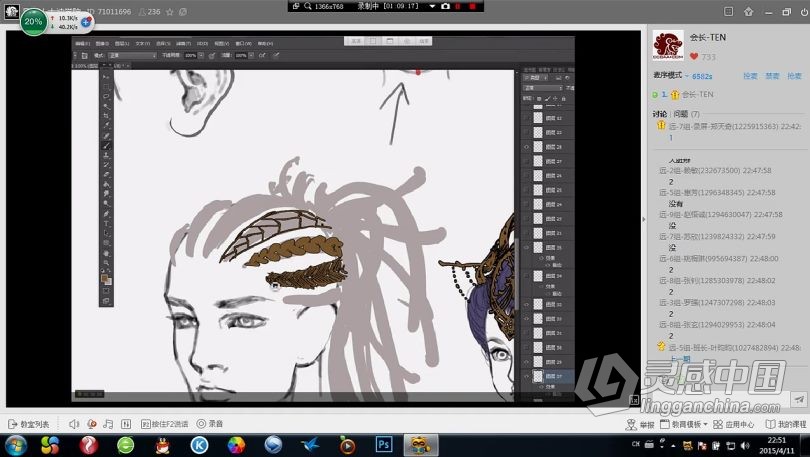Toggle lock position in Layers panel

pyautogui.click(x=555, y=98)
